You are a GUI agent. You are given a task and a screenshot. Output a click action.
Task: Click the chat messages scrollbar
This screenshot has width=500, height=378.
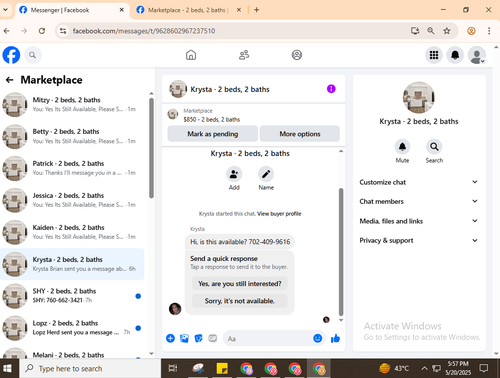(x=341, y=252)
